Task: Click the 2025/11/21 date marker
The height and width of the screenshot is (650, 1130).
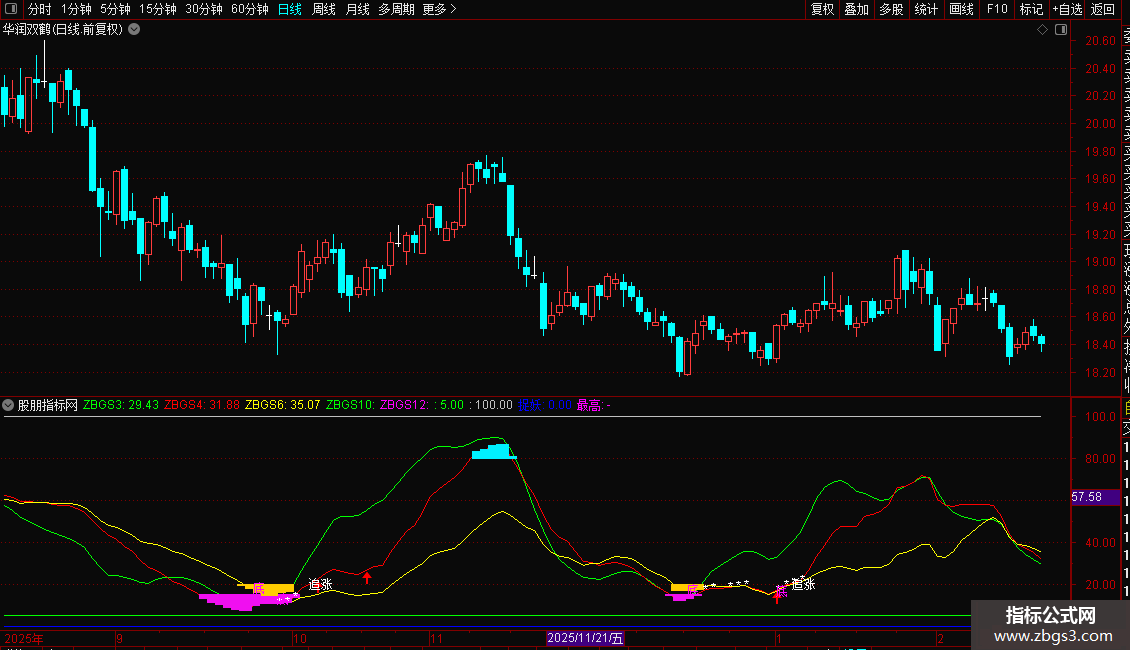Action: [x=585, y=638]
